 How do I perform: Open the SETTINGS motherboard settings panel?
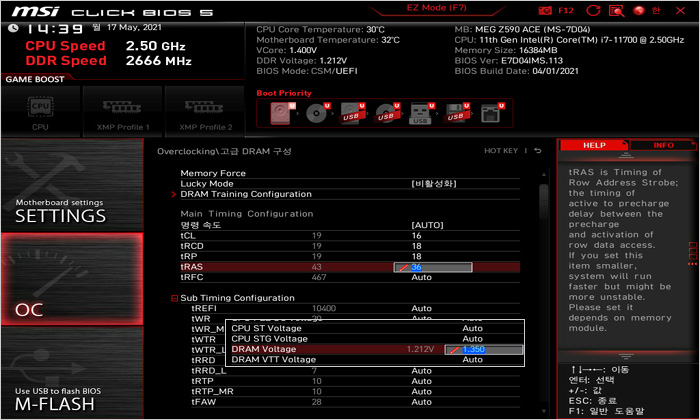pos(72,185)
